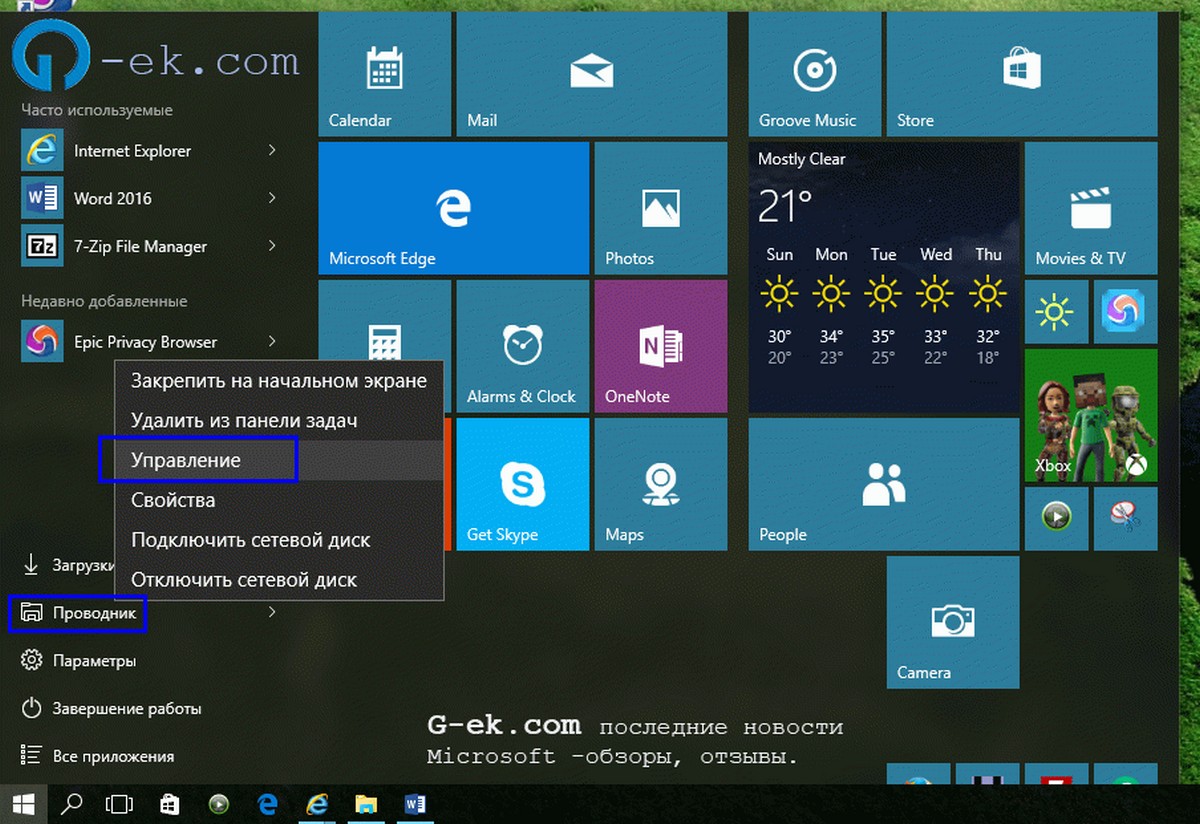1200x824 pixels.
Task: Open the Maps tile
Action: tap(660, 484)
